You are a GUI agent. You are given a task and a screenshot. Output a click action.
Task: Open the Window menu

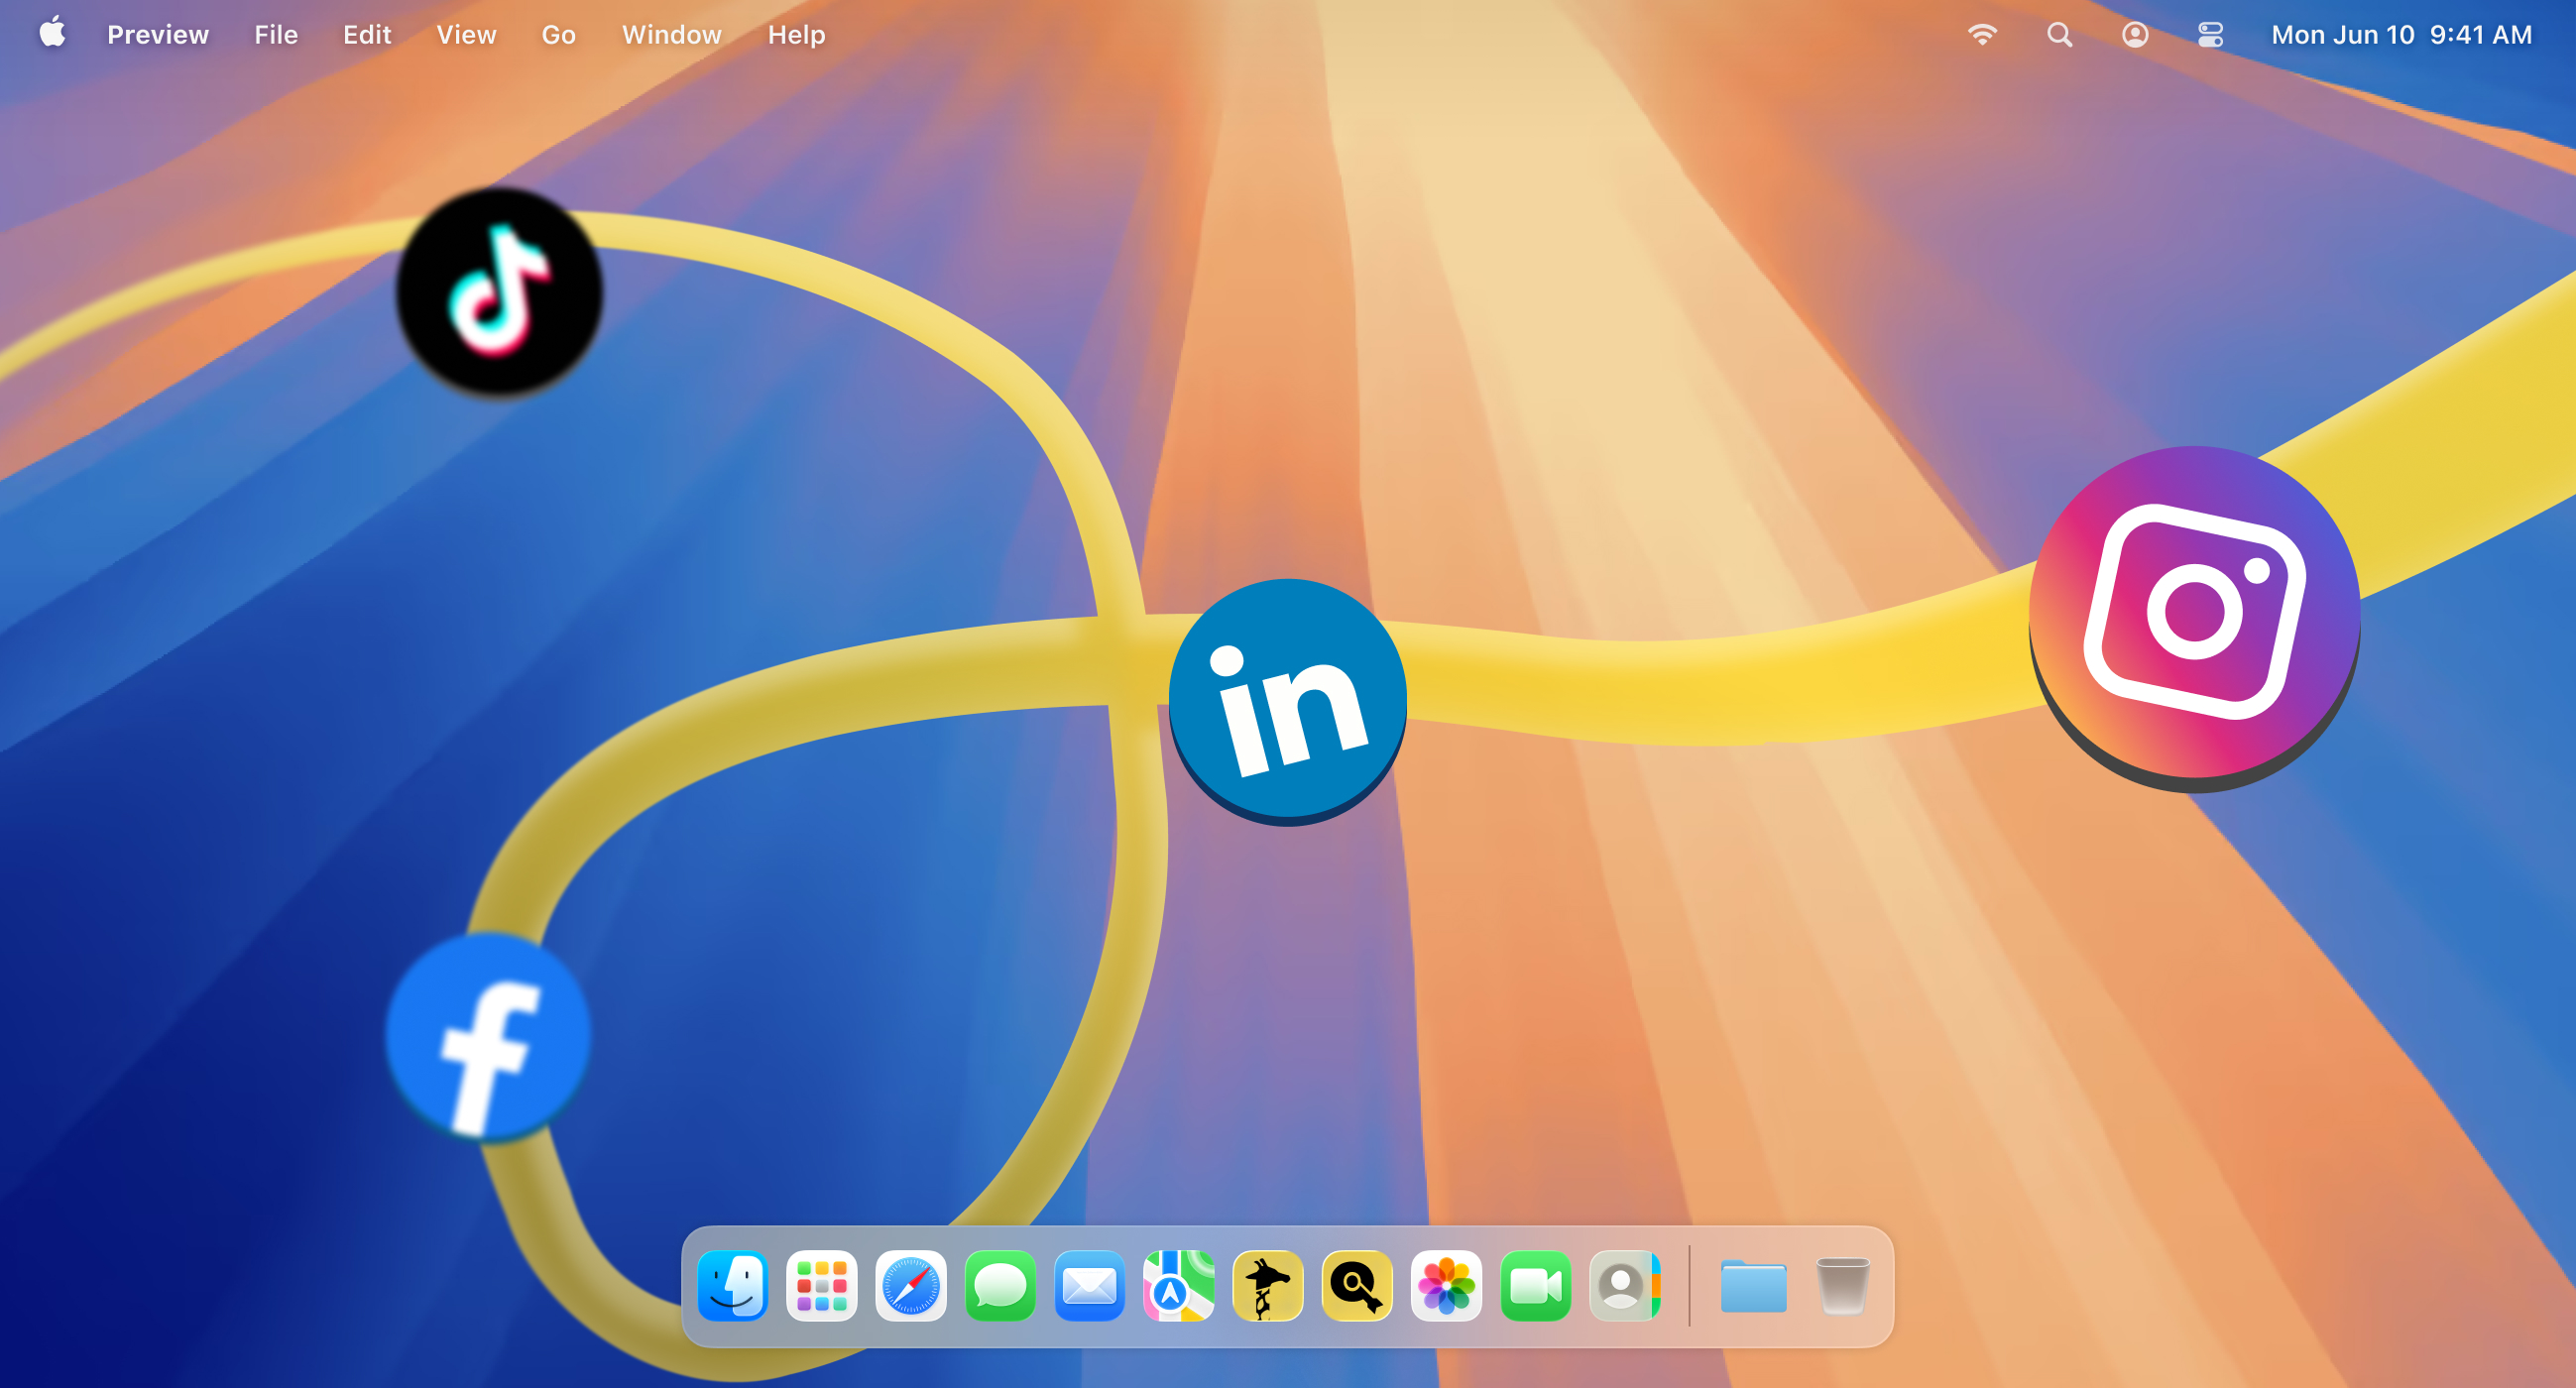pos(672,35)
